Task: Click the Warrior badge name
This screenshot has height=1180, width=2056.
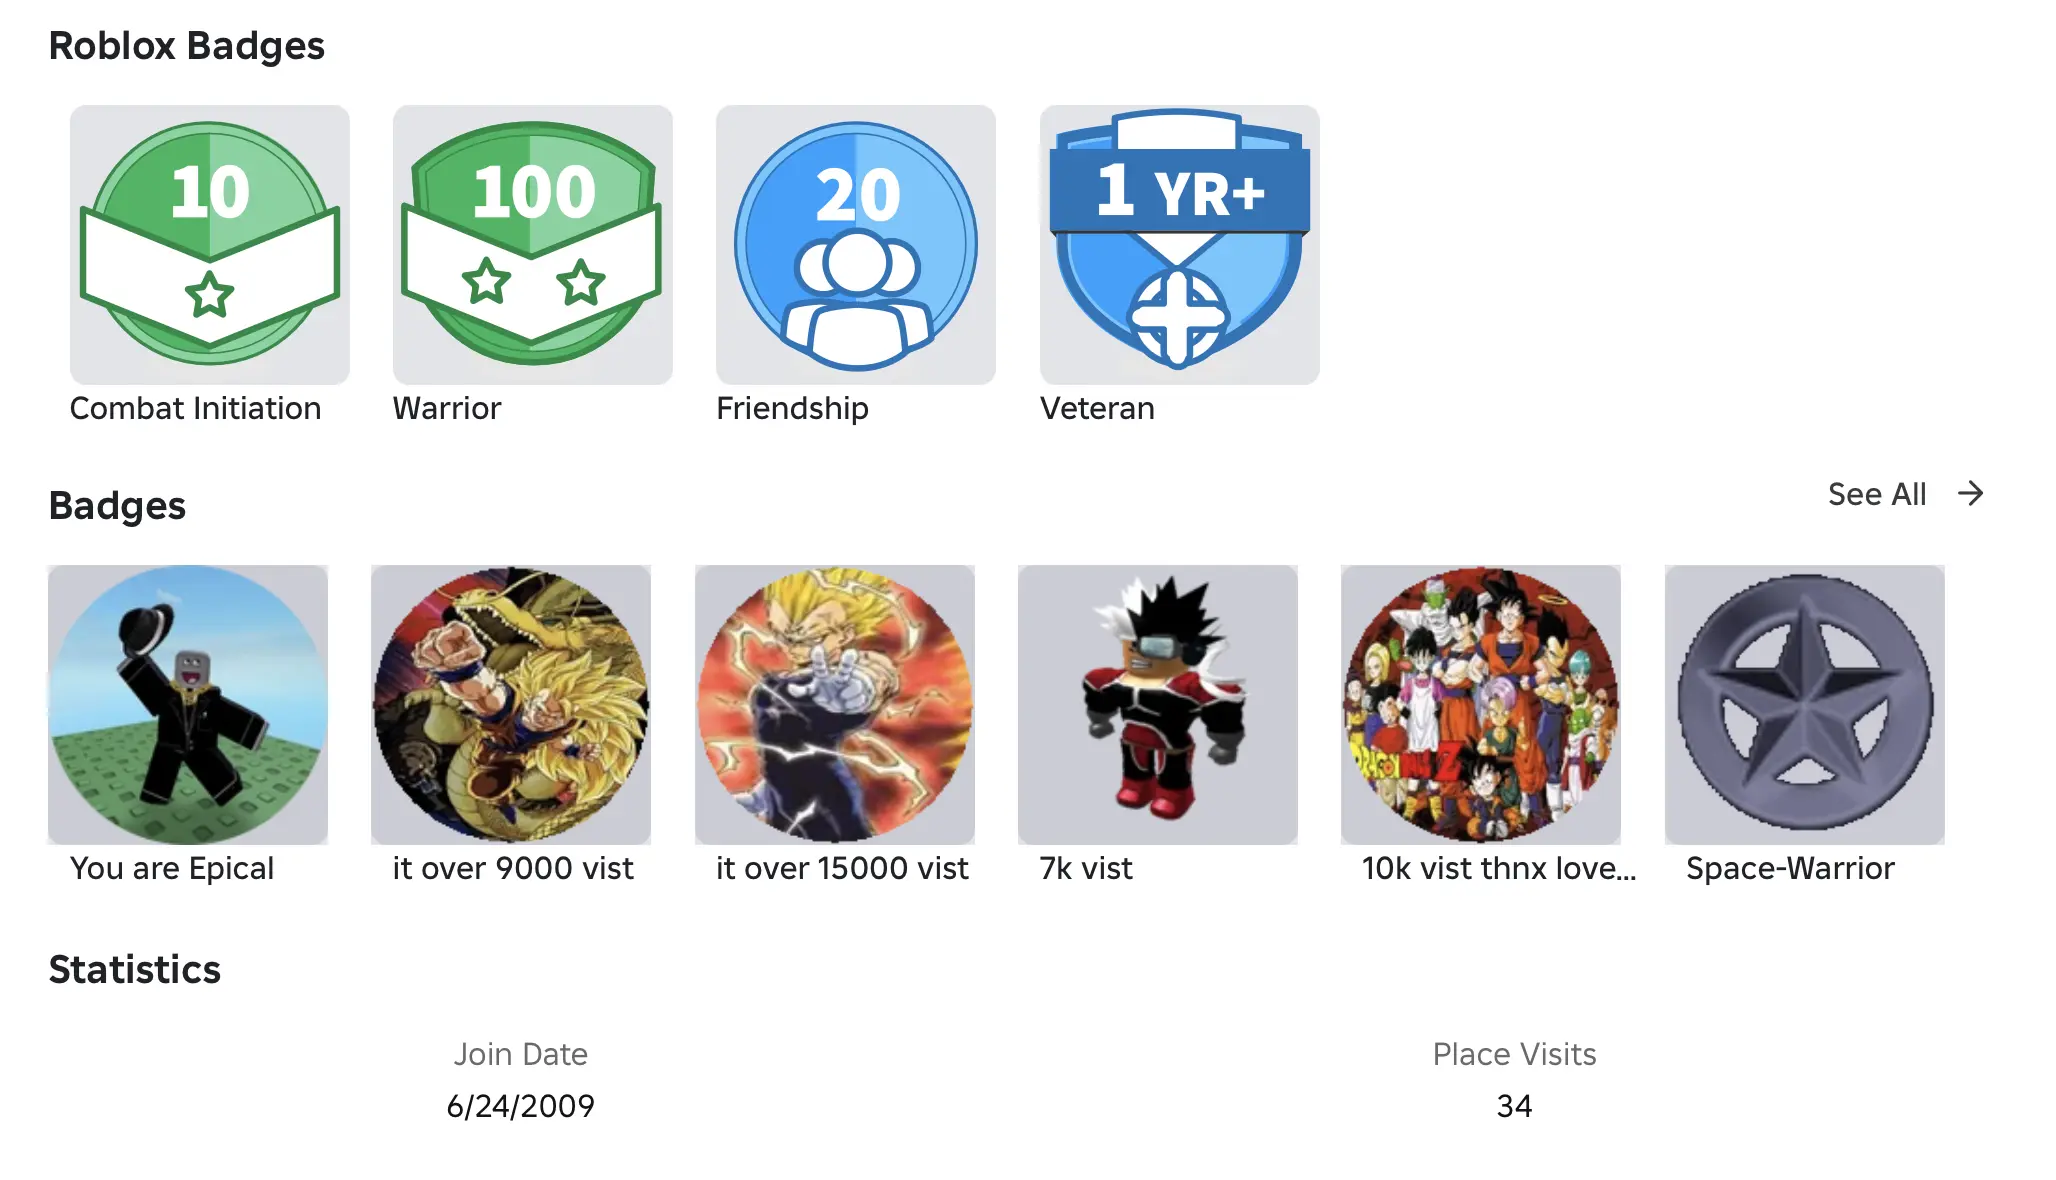Action: click(x=447, y=408)
